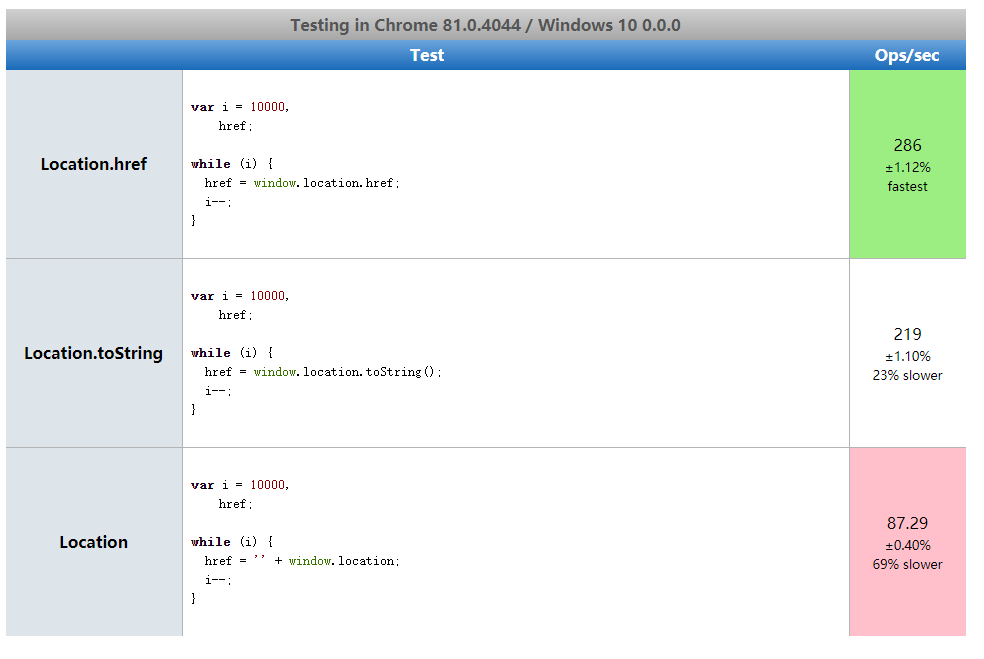Select the "Location.toString" test name cell
The width and height of the screenshot is (984, 659).
(94, 353)
